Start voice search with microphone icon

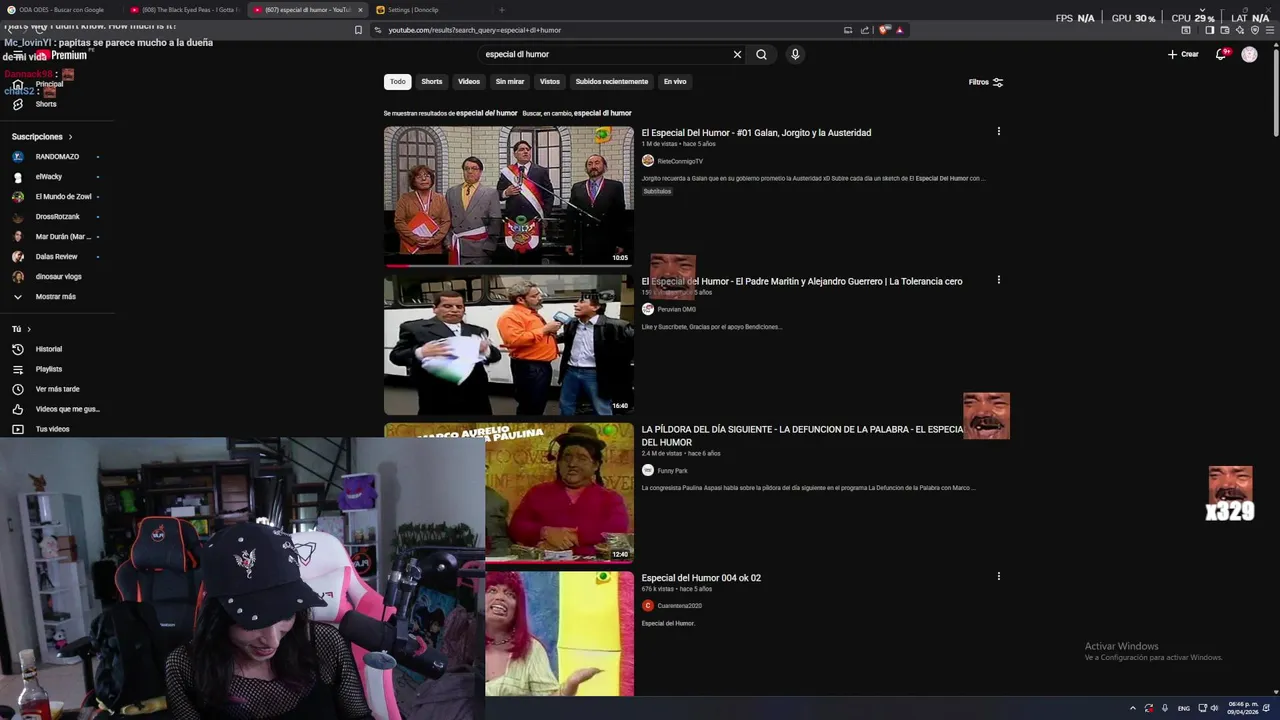click(x=795, y=55)
